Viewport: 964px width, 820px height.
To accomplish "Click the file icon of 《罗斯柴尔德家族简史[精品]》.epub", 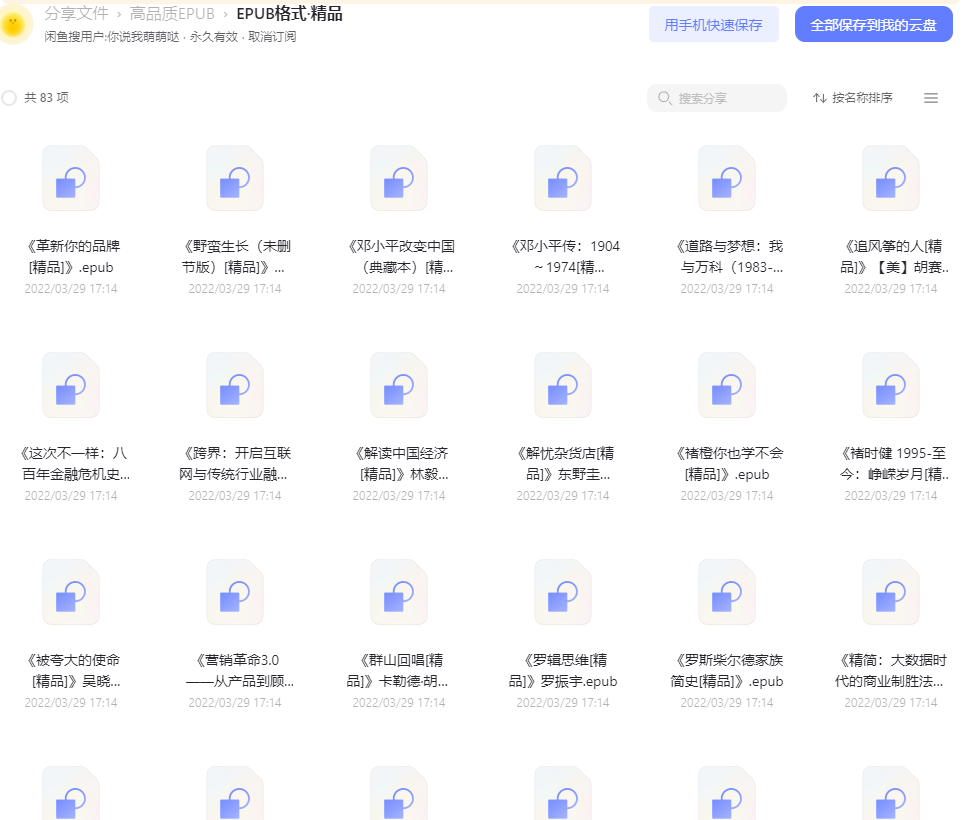I will (x=727, y=593).
